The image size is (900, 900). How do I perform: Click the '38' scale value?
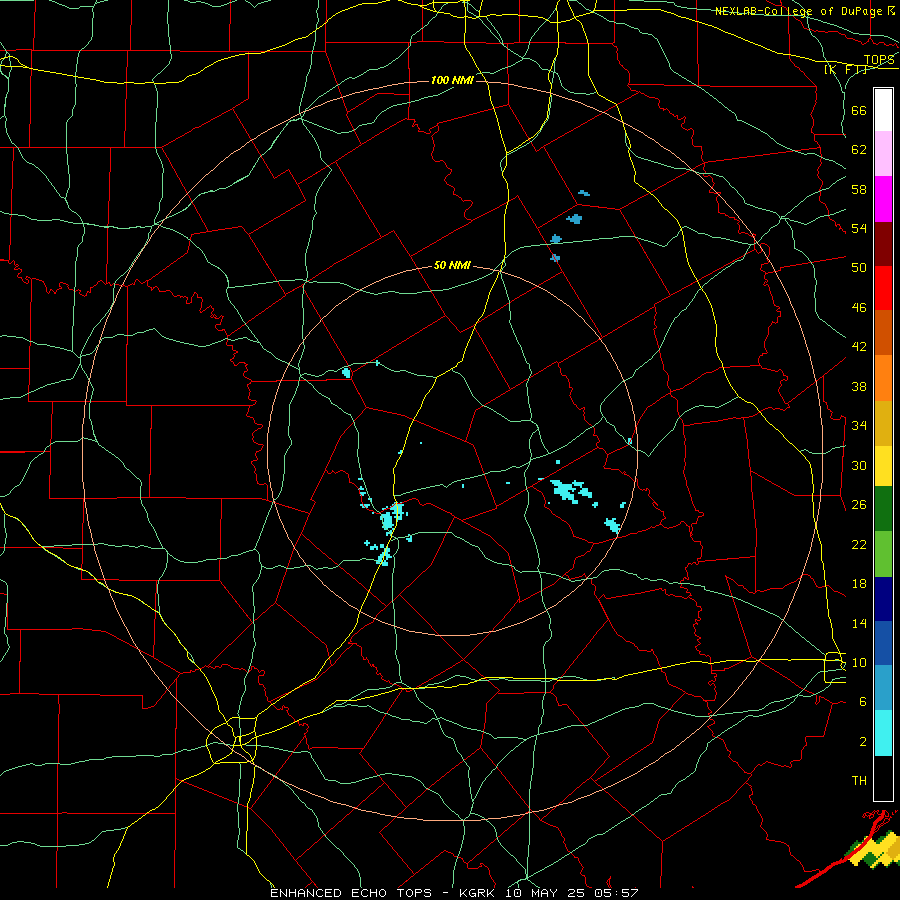[x=859, y=387]
